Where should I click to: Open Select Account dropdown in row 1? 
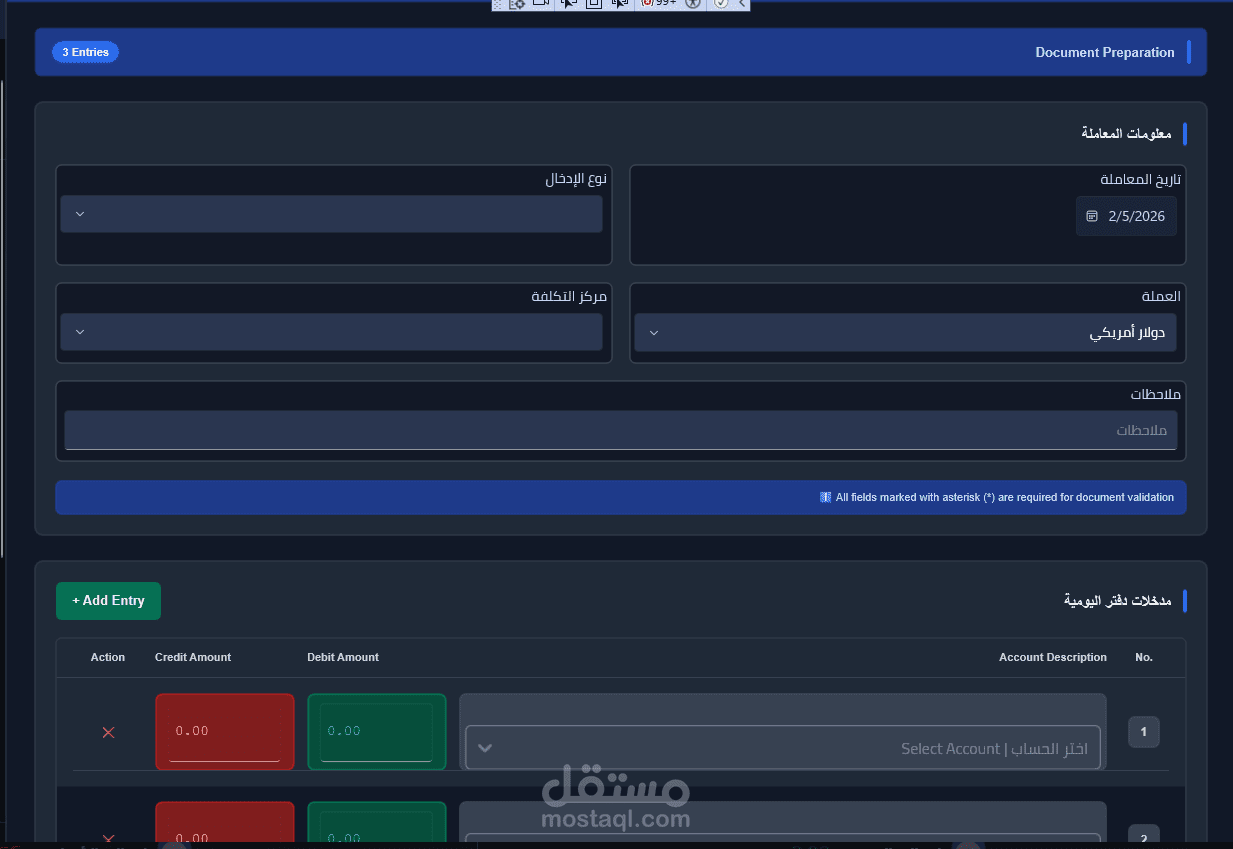783,748
